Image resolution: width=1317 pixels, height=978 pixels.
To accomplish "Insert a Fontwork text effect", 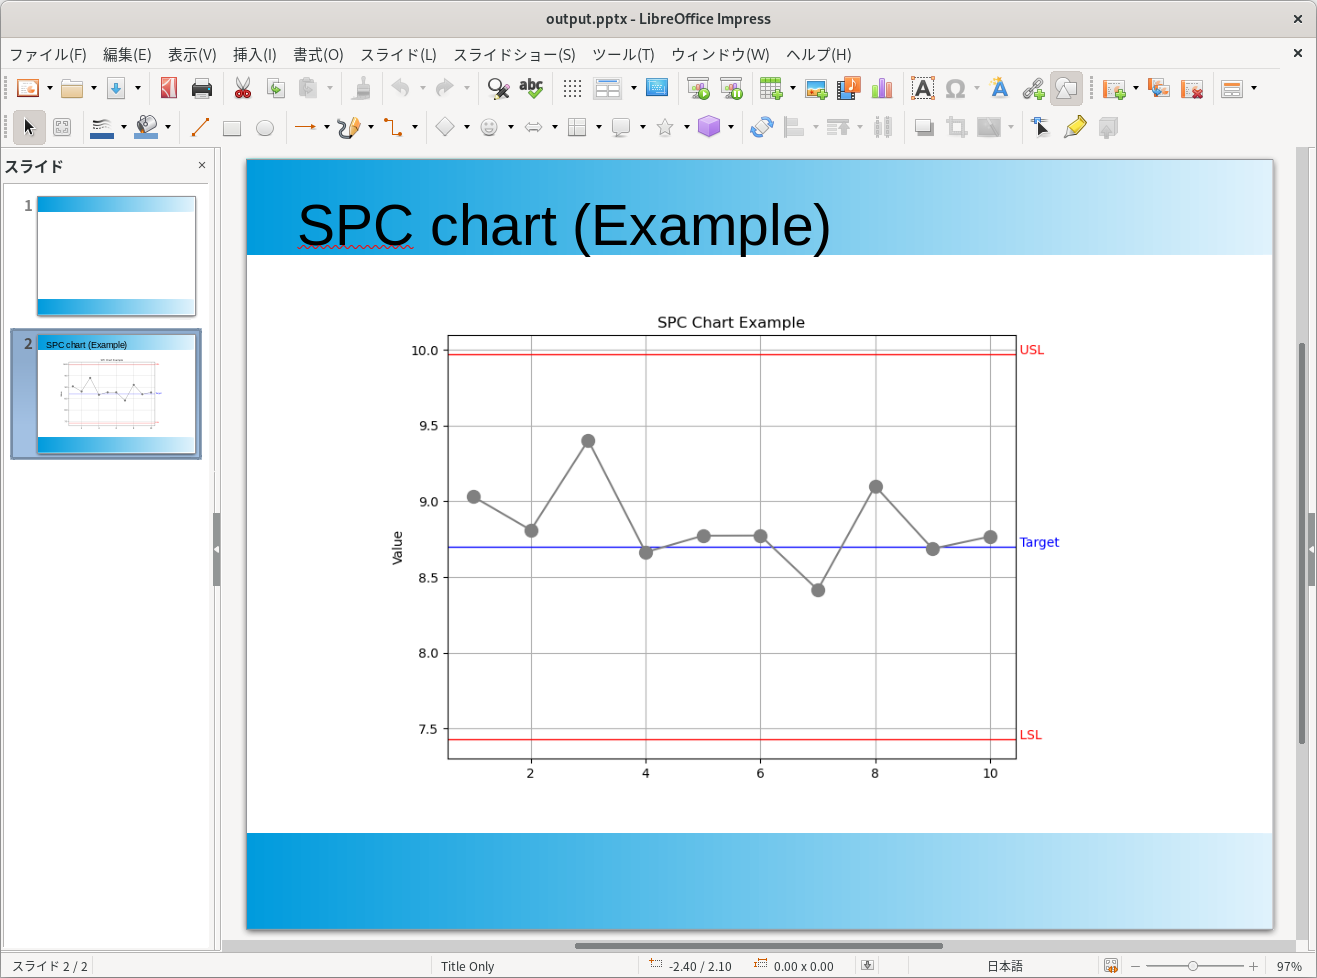I will (999, 88).
